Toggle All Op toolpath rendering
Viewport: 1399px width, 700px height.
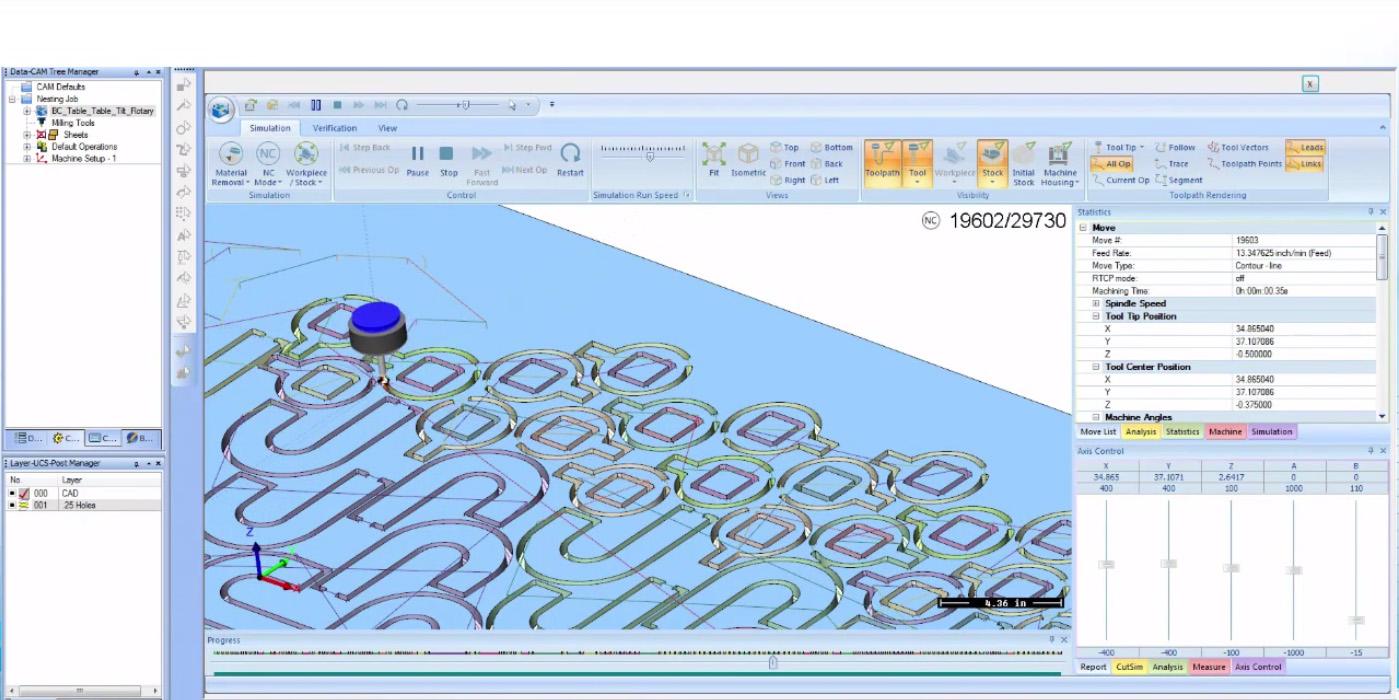[1111, 164]
